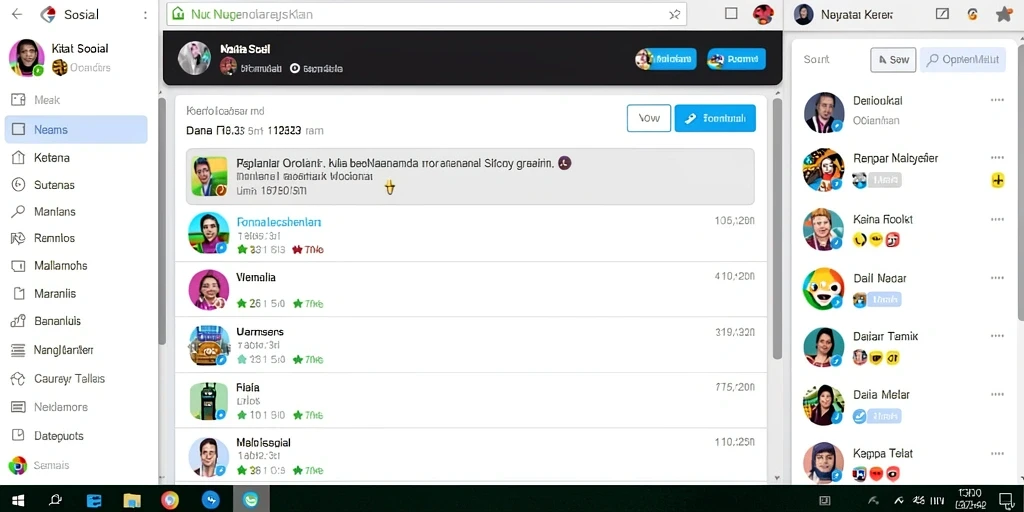Open the Vlemalia list row

(x=470, y=289)
